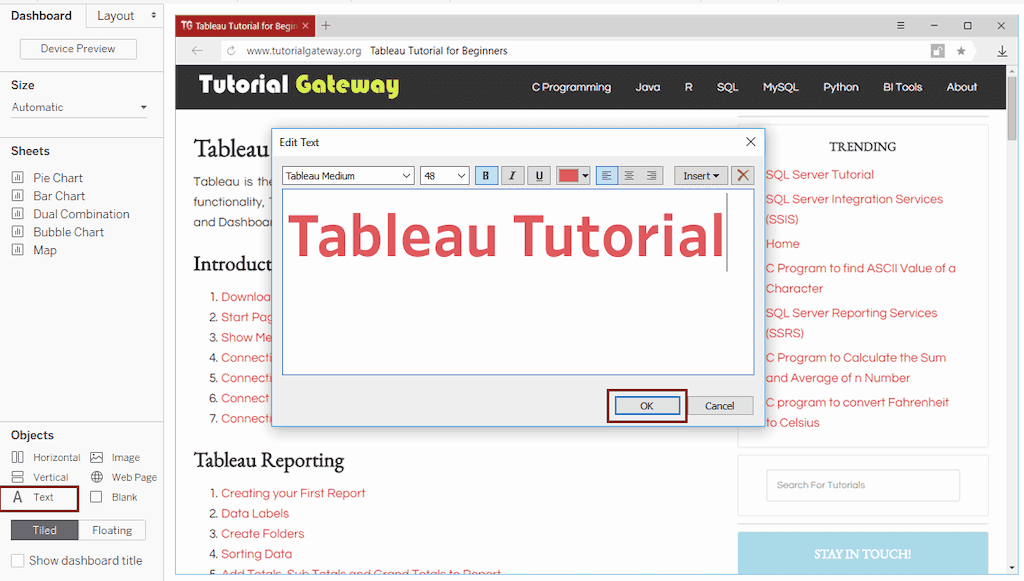Open a new browser tab
This screenshot has height=581, width=1024.
(x=326, y=25)
